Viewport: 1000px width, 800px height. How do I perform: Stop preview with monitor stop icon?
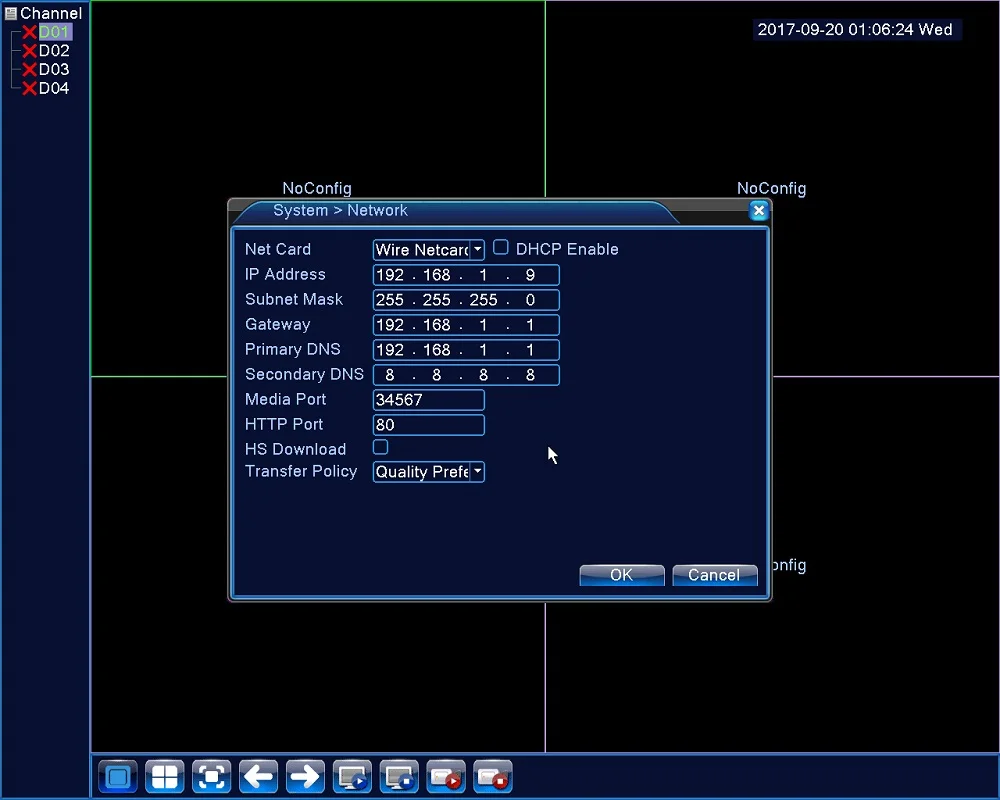click(x=399, y=777)
